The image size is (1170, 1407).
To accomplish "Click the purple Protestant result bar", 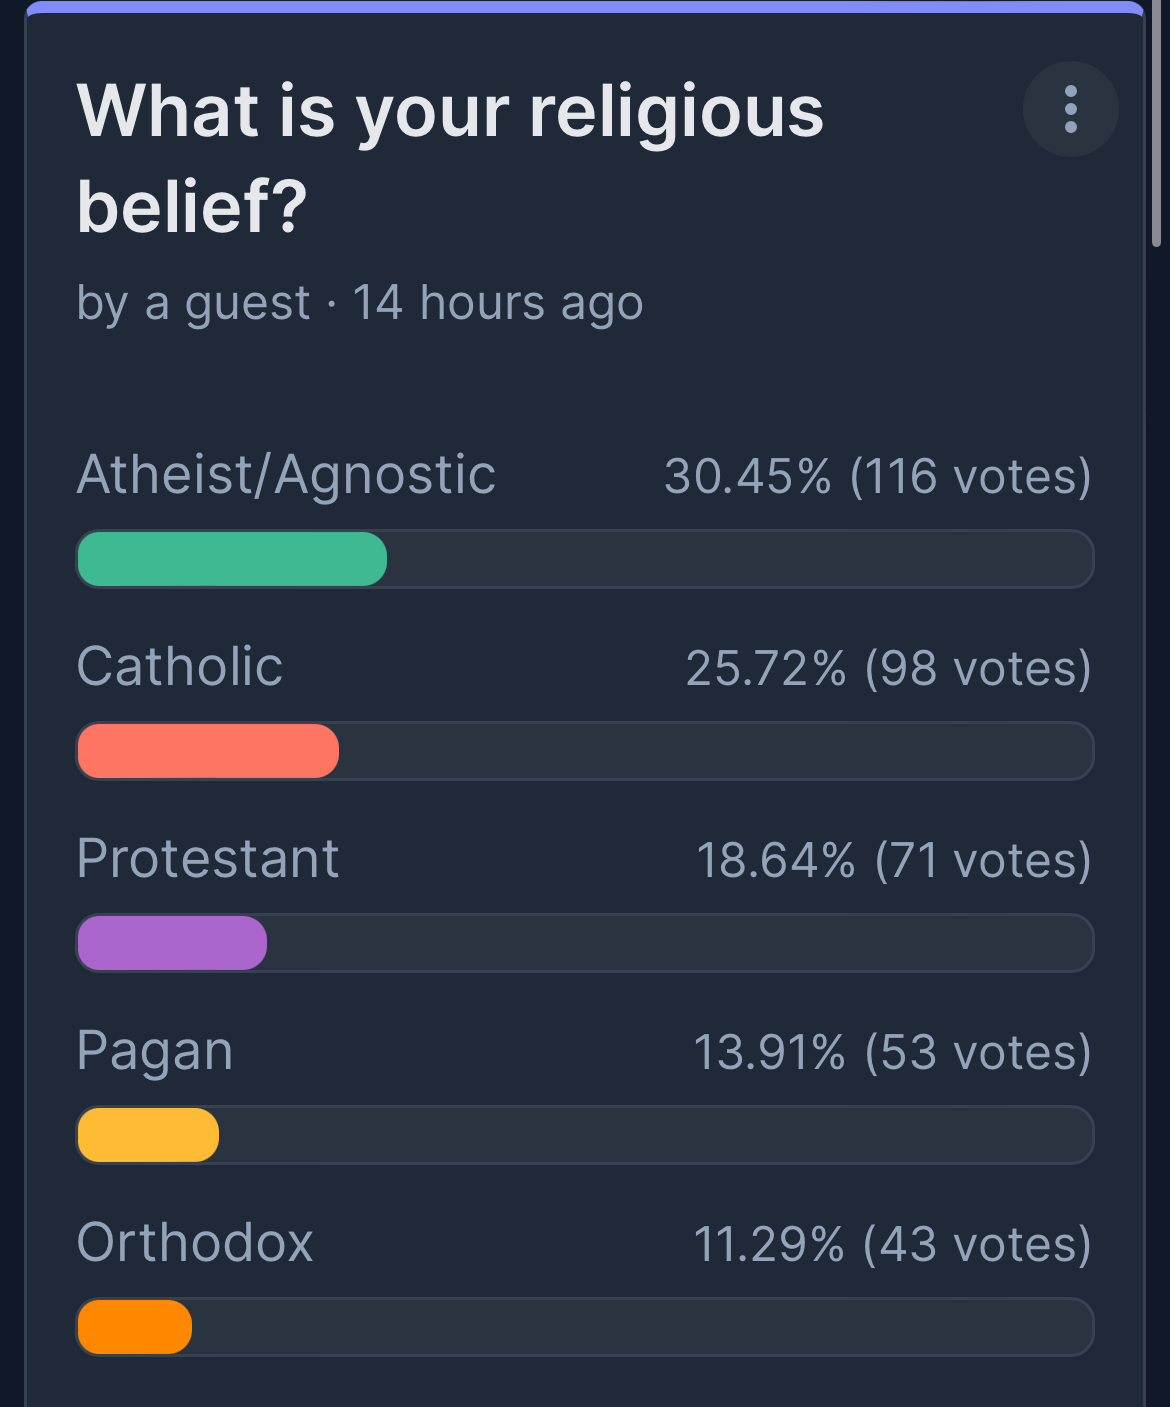I will 172,943.
